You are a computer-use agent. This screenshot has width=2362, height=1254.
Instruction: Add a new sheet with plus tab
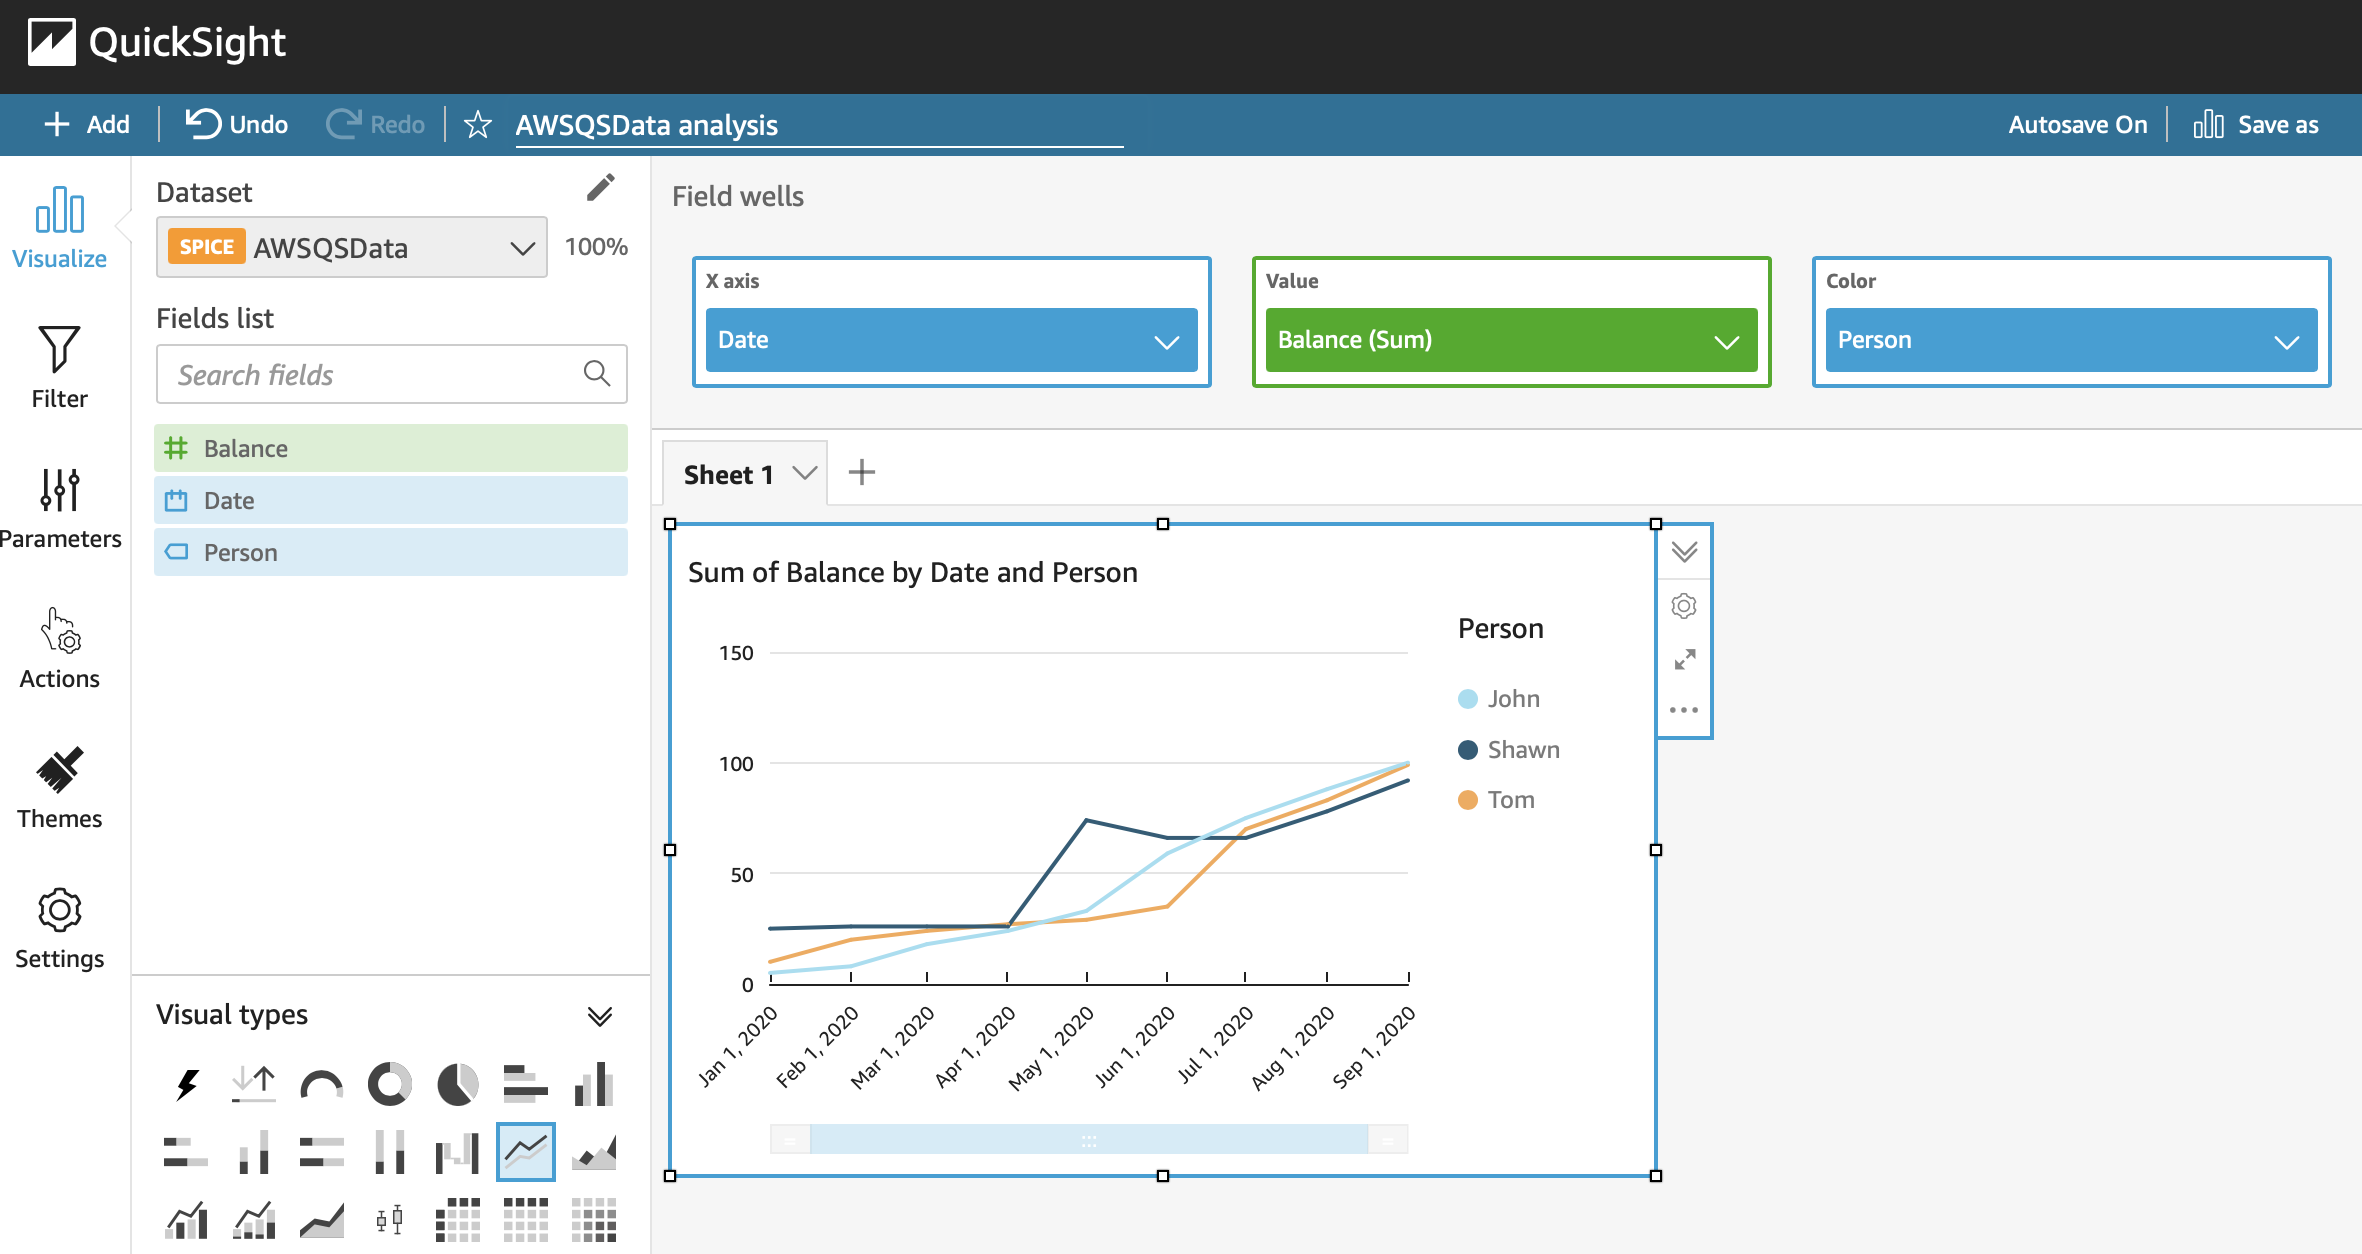[x=862, y=472]
